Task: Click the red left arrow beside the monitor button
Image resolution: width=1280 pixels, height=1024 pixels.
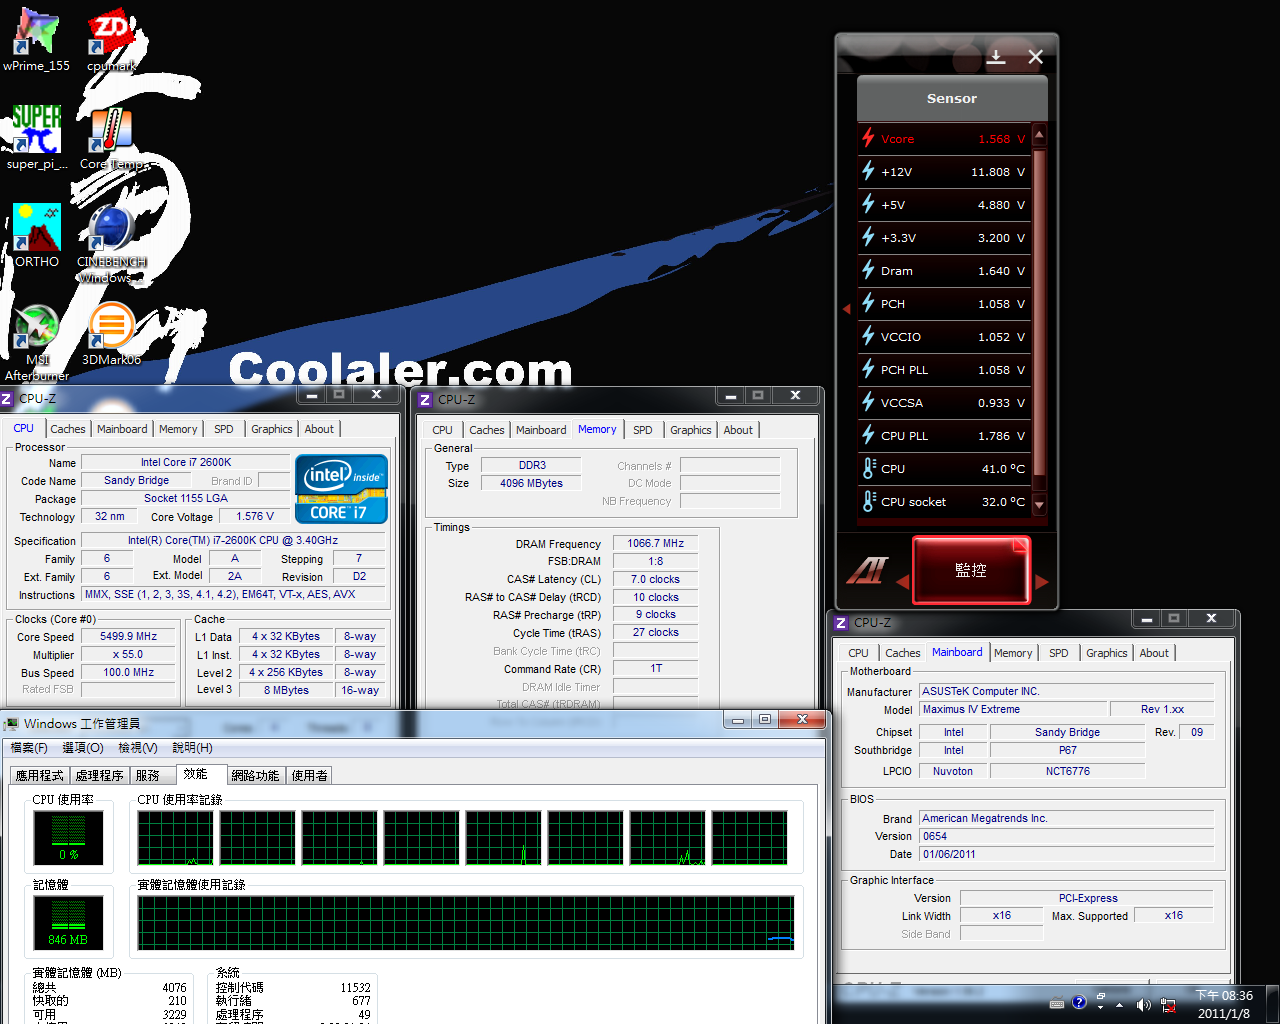Action: [902, 582]
